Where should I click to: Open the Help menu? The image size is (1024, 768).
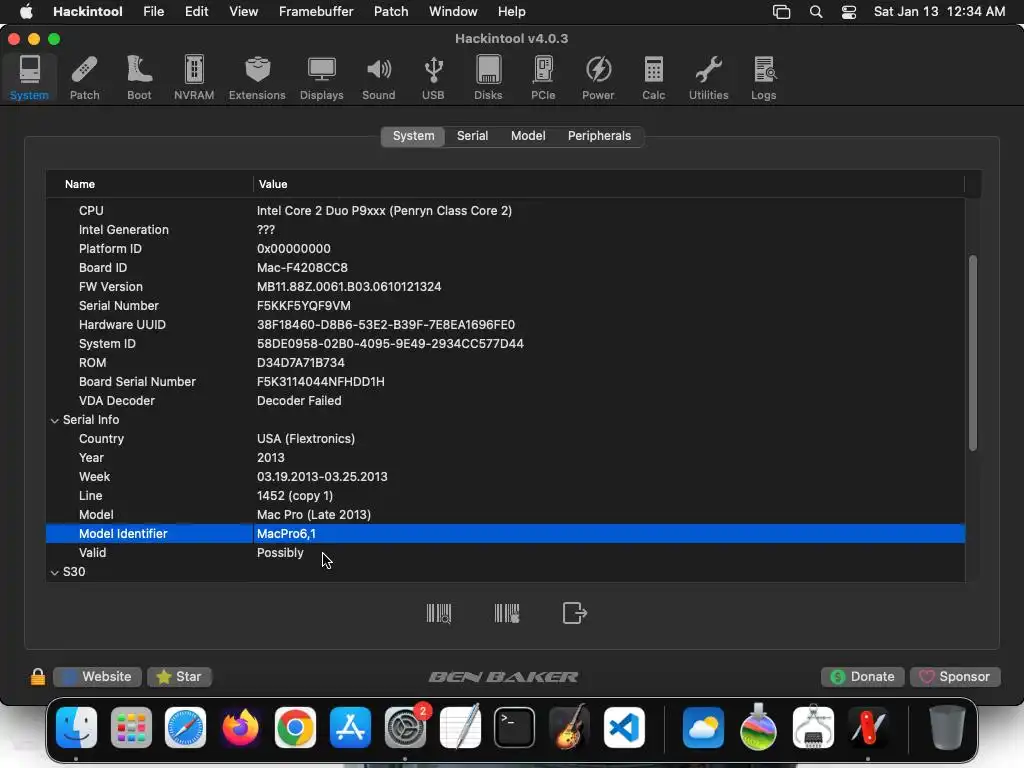pyautogui.click(x=511, y=12)
